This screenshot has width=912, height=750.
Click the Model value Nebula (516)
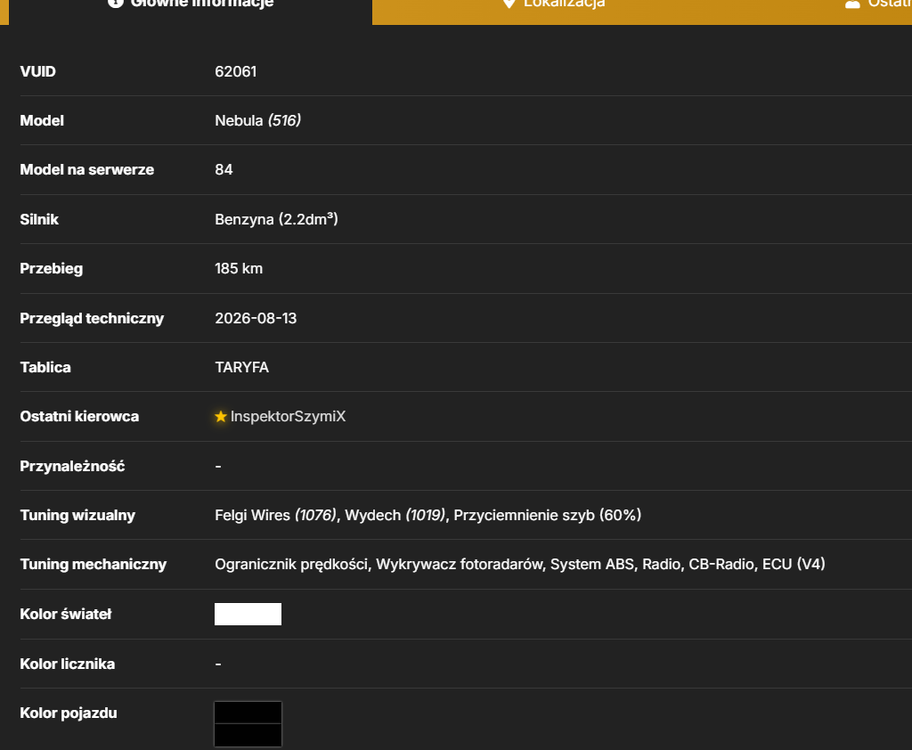(258, 120)
